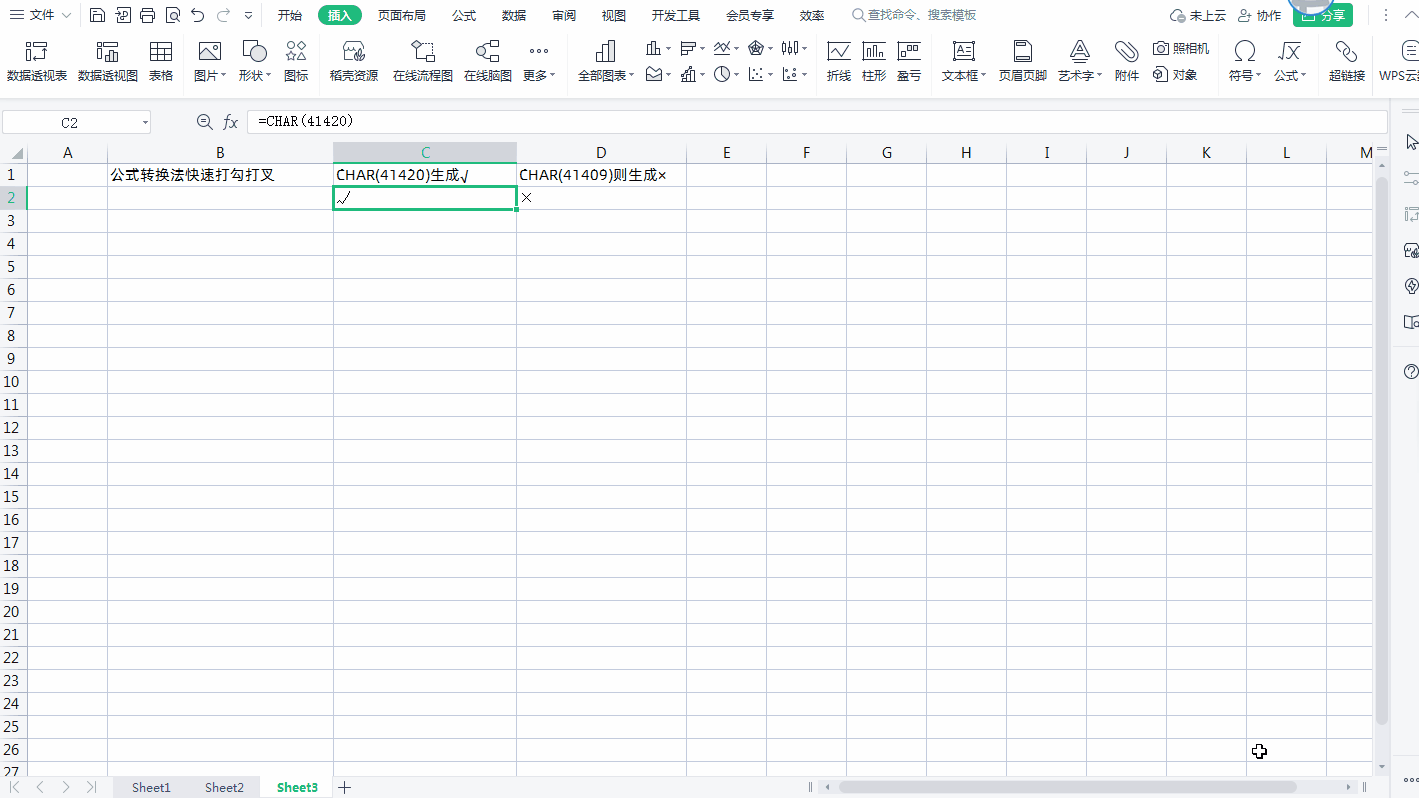Insert a win/loss sparkline (盈亏)
The image size is (1419, 798).
coord(909,61)
